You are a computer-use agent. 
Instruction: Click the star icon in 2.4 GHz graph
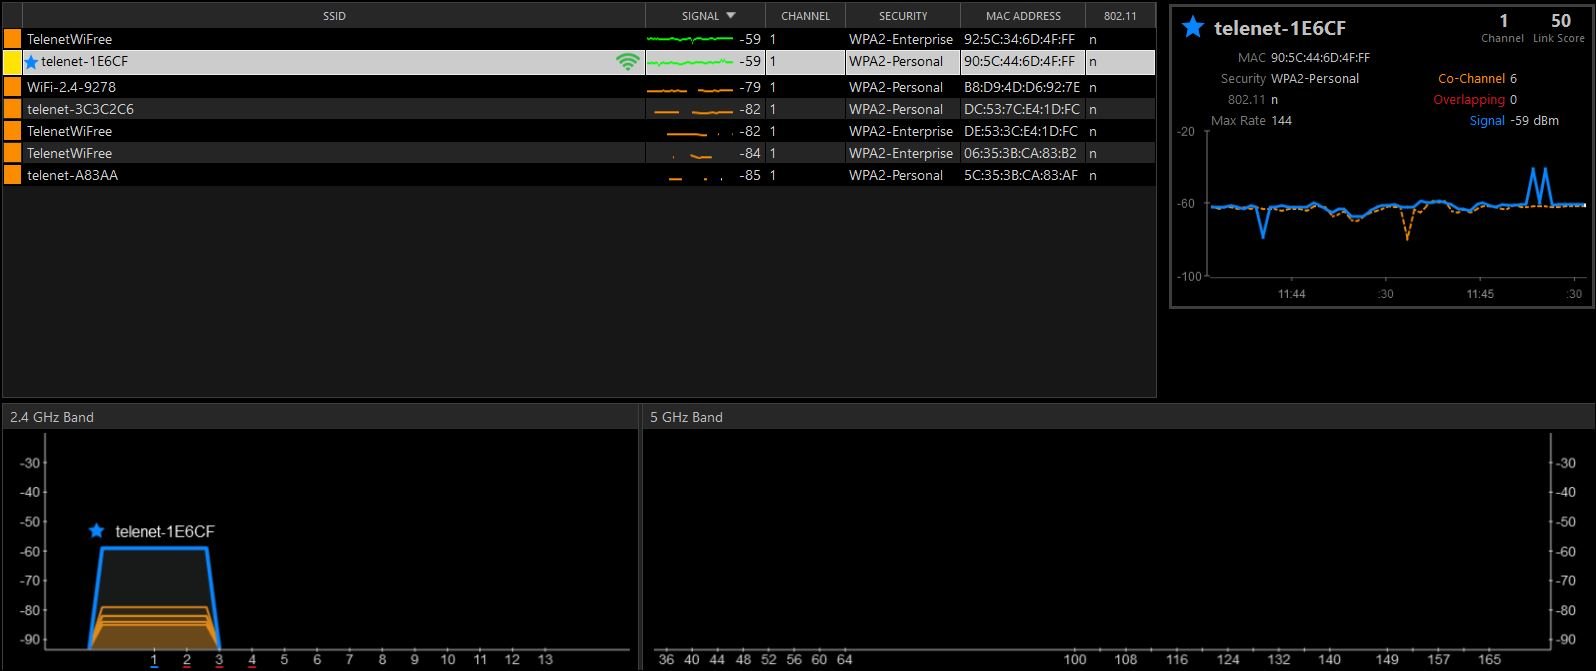point(96,531)
